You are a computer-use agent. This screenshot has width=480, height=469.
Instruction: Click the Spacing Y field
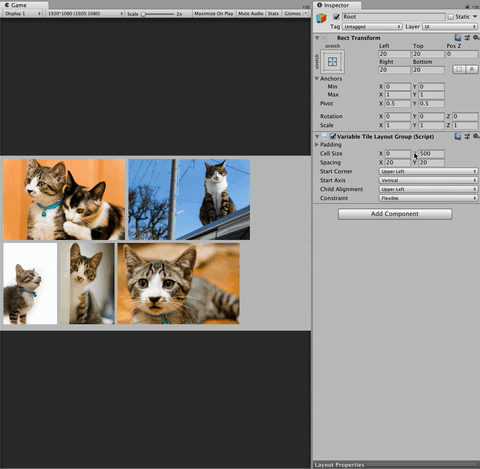[431, 163]
